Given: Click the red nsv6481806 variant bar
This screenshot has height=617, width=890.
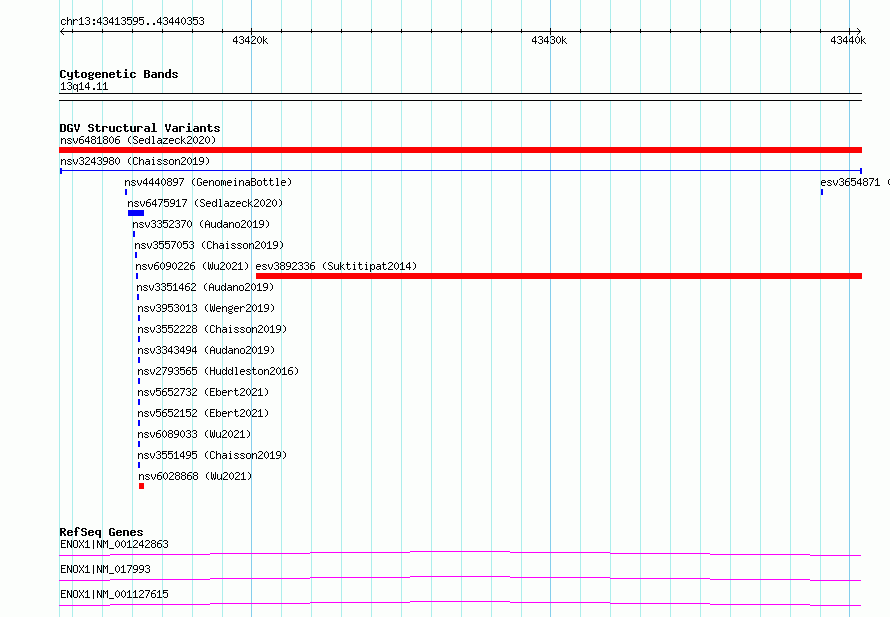Looking at the screenshot, I should pos(460,150).
